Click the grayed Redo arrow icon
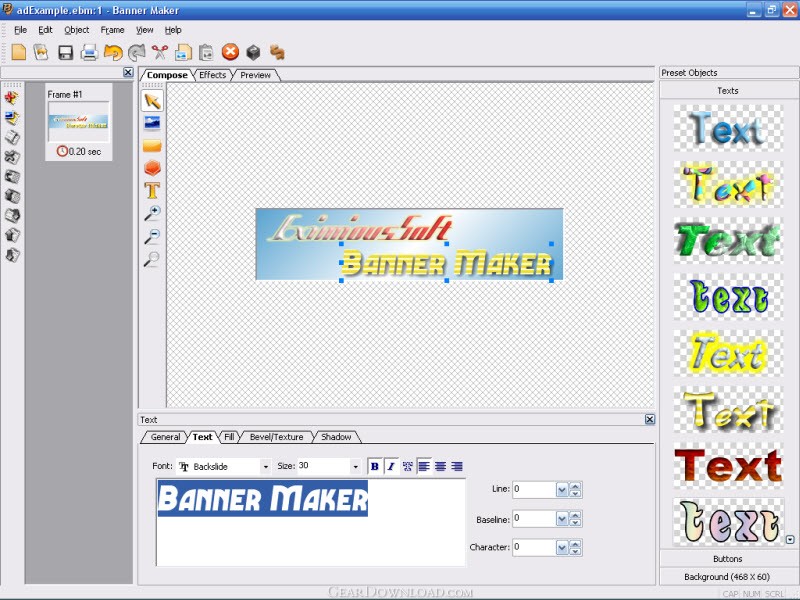Image resolution: width=800 pixels, height=600 pixels. click(136, 52)
